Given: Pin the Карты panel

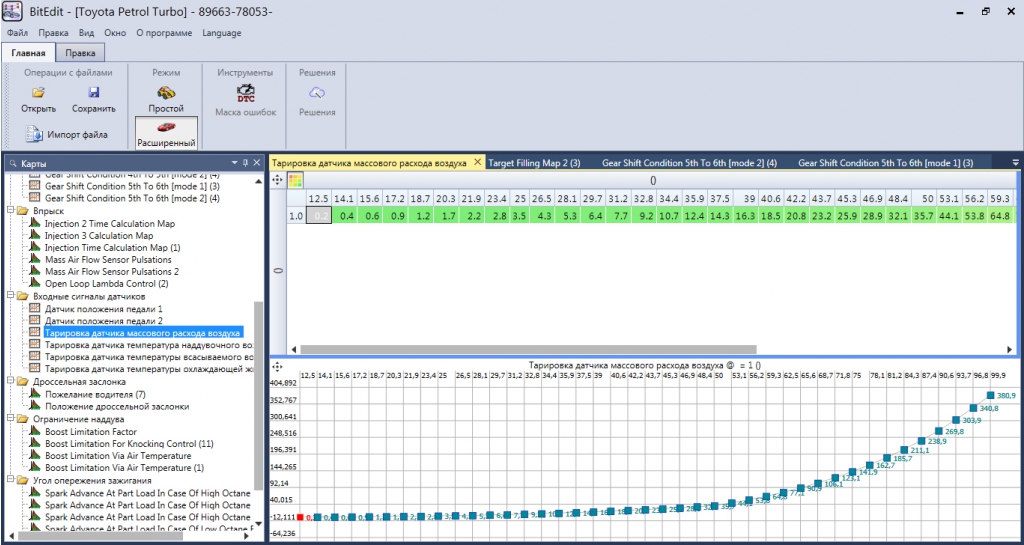Looking at the screenshot, I should pos(246,163).
